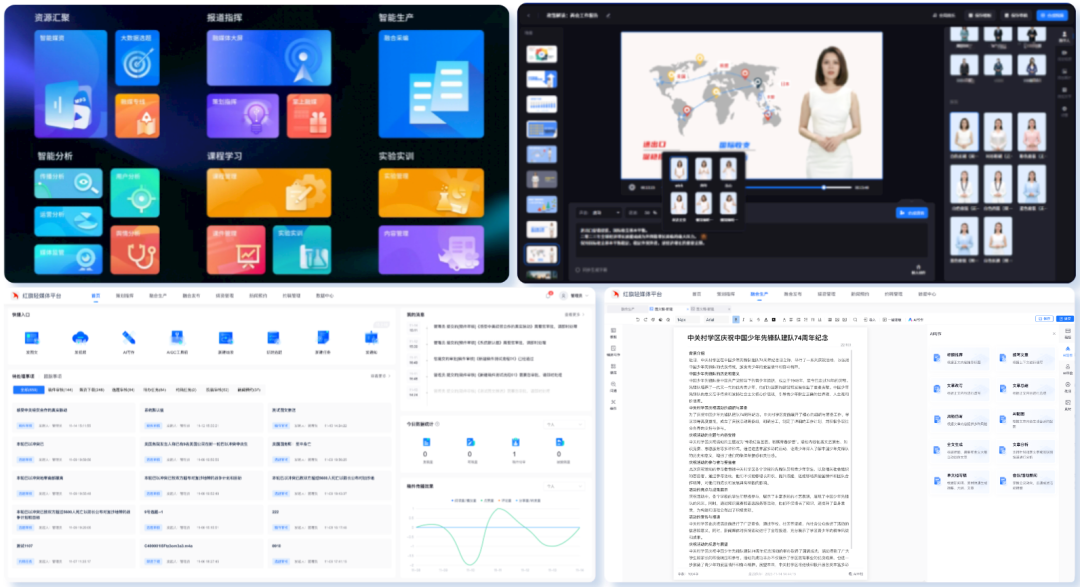This screenshot has height=587, width=1080.
Task: Select the 融合生产 tab in editor window
Action: tap(758, 295)
